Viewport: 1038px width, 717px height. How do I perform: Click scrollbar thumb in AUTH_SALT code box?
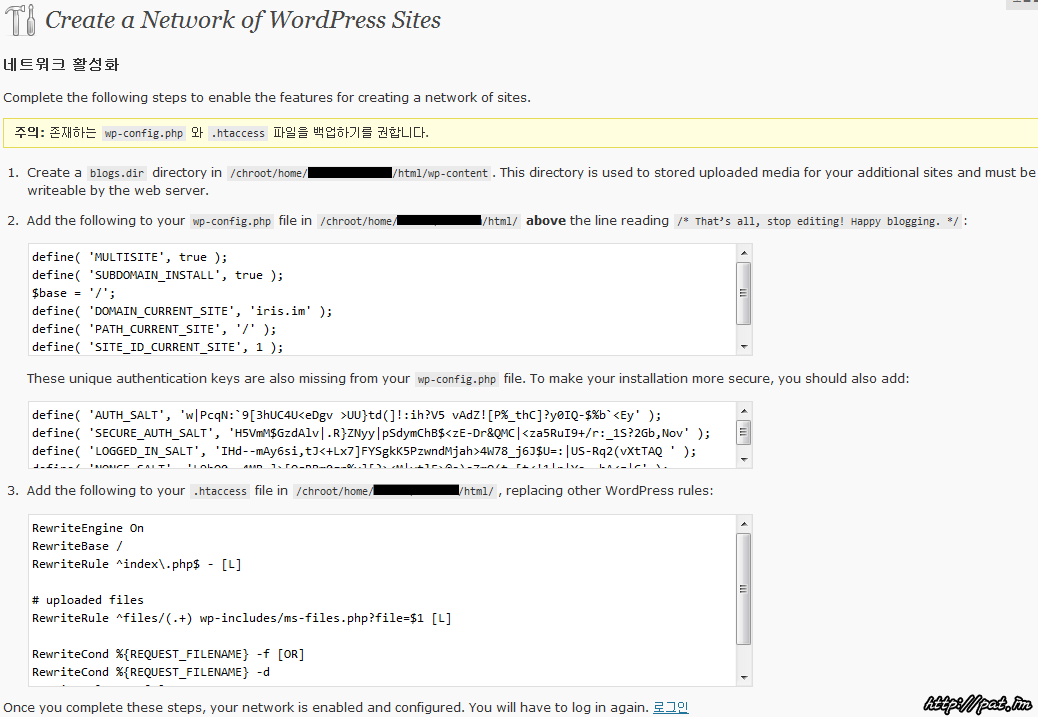point(744,432)
